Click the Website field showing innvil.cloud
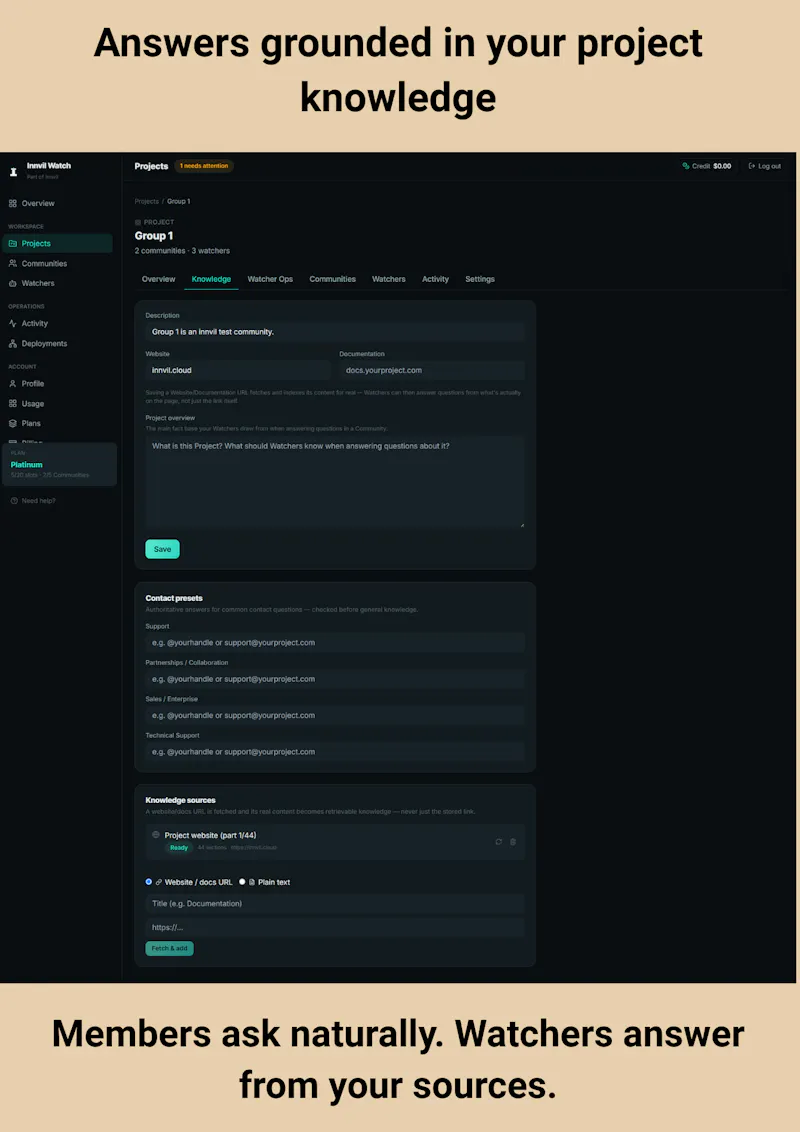Image resolution: width=800 pixels, height=1132 pixels. [x=238, y=370]
